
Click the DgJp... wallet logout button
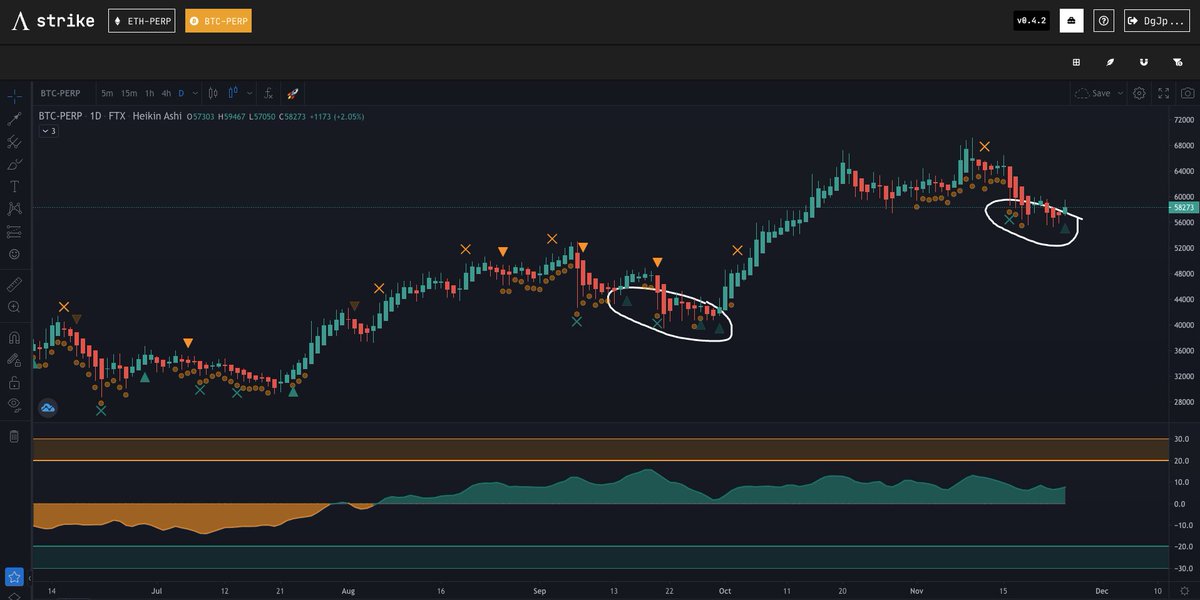point(1157,20)
